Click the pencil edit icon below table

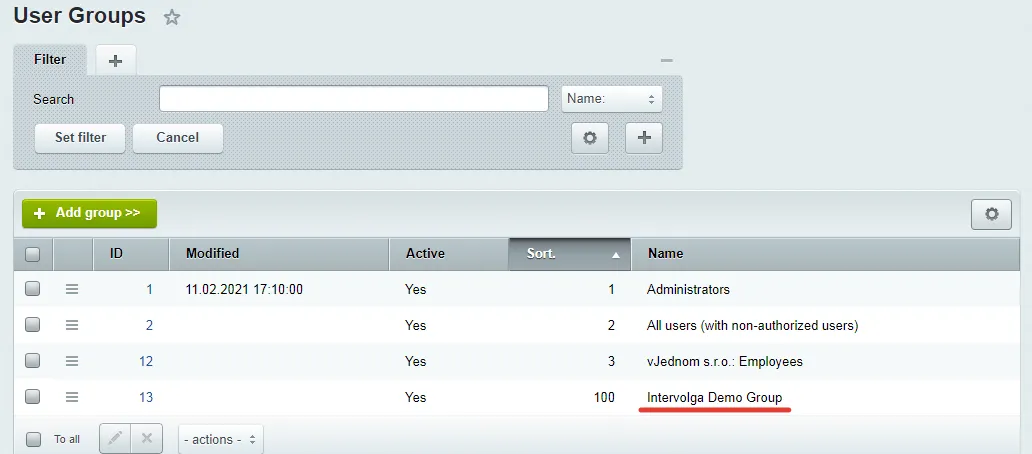click(115, 439)
